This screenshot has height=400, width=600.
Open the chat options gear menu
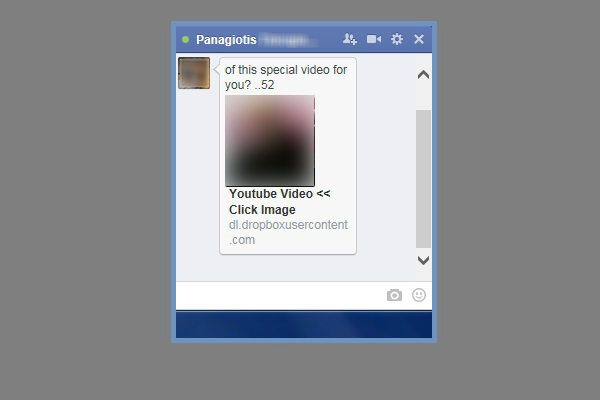(397, 39)
